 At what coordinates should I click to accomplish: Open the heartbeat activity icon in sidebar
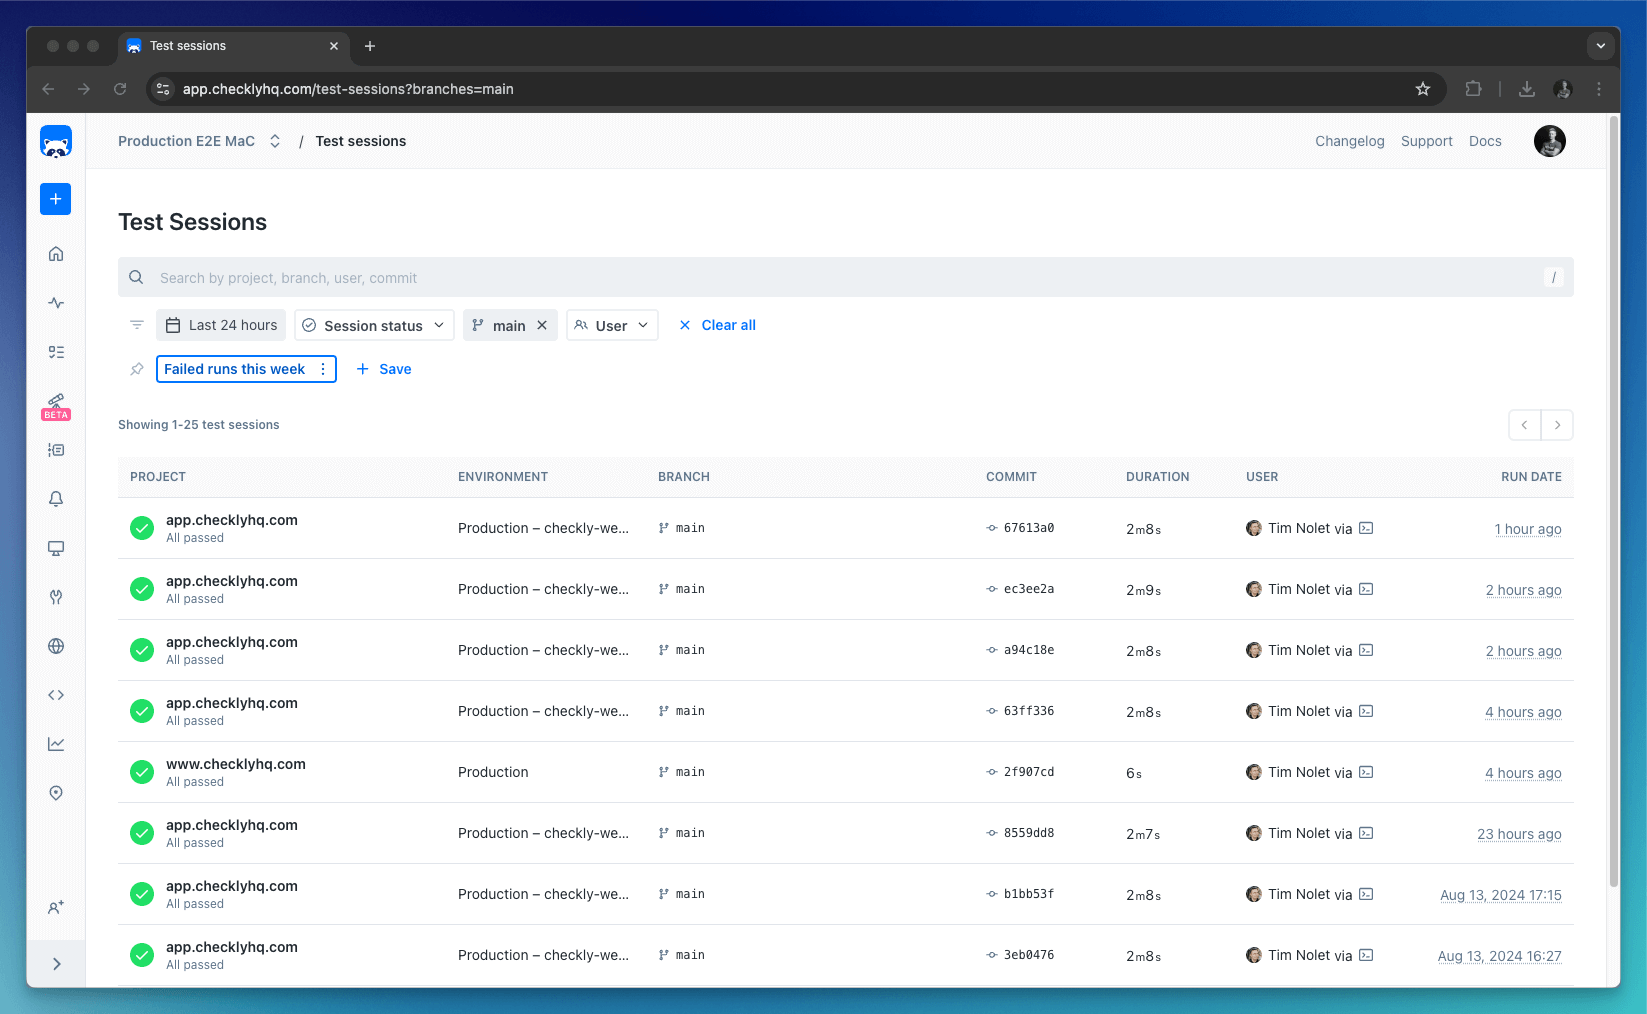pyautogui.click(x=56, y=303)
